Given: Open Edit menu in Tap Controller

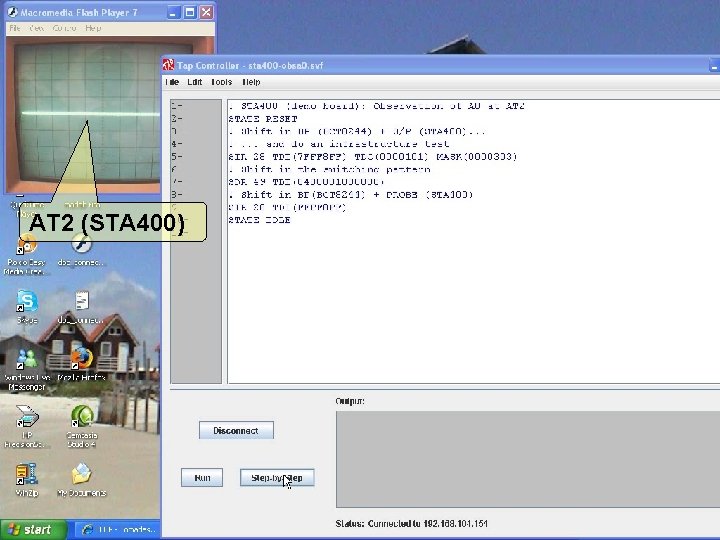Looking at the screenshot, I should pyautogui.click(x=195, y=82).
